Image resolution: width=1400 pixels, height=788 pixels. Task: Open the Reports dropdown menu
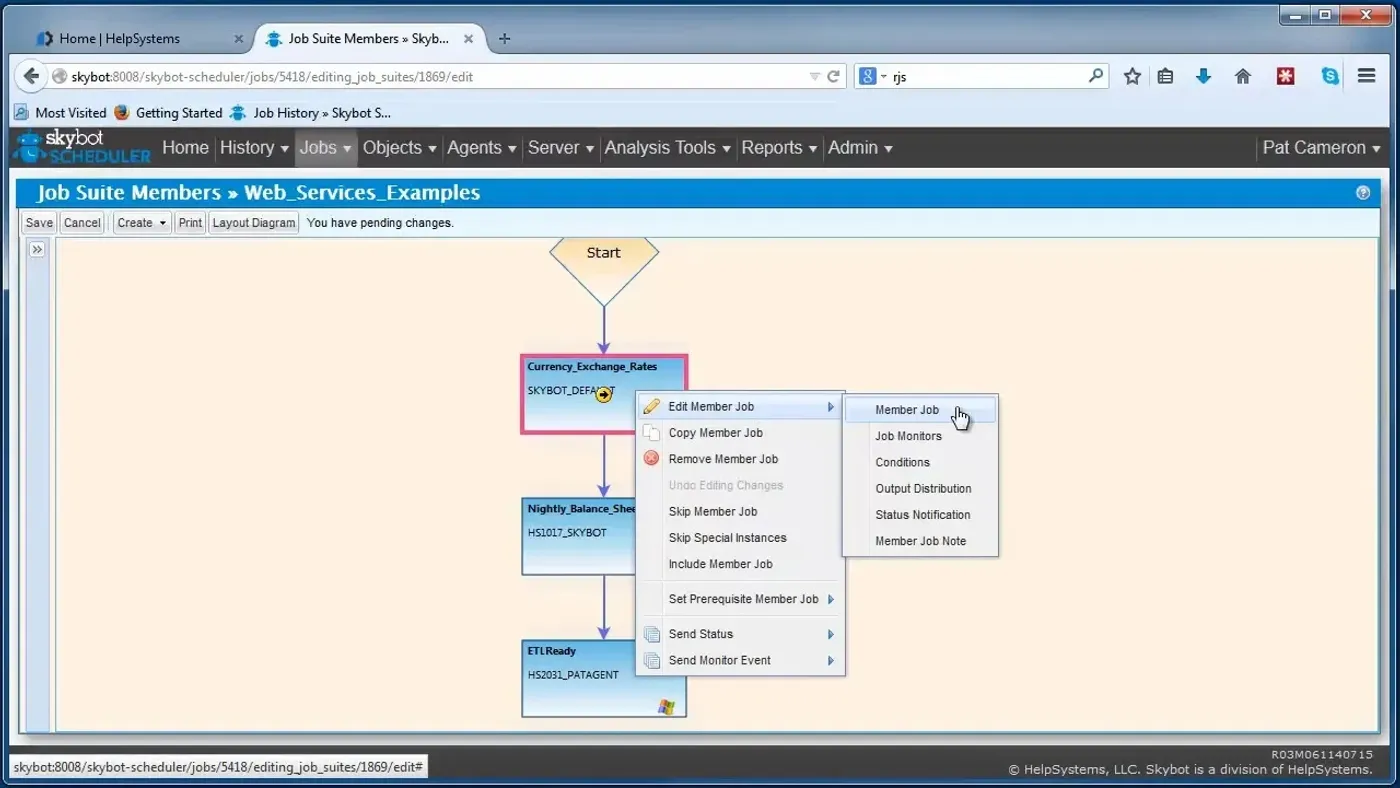(779, 148)
